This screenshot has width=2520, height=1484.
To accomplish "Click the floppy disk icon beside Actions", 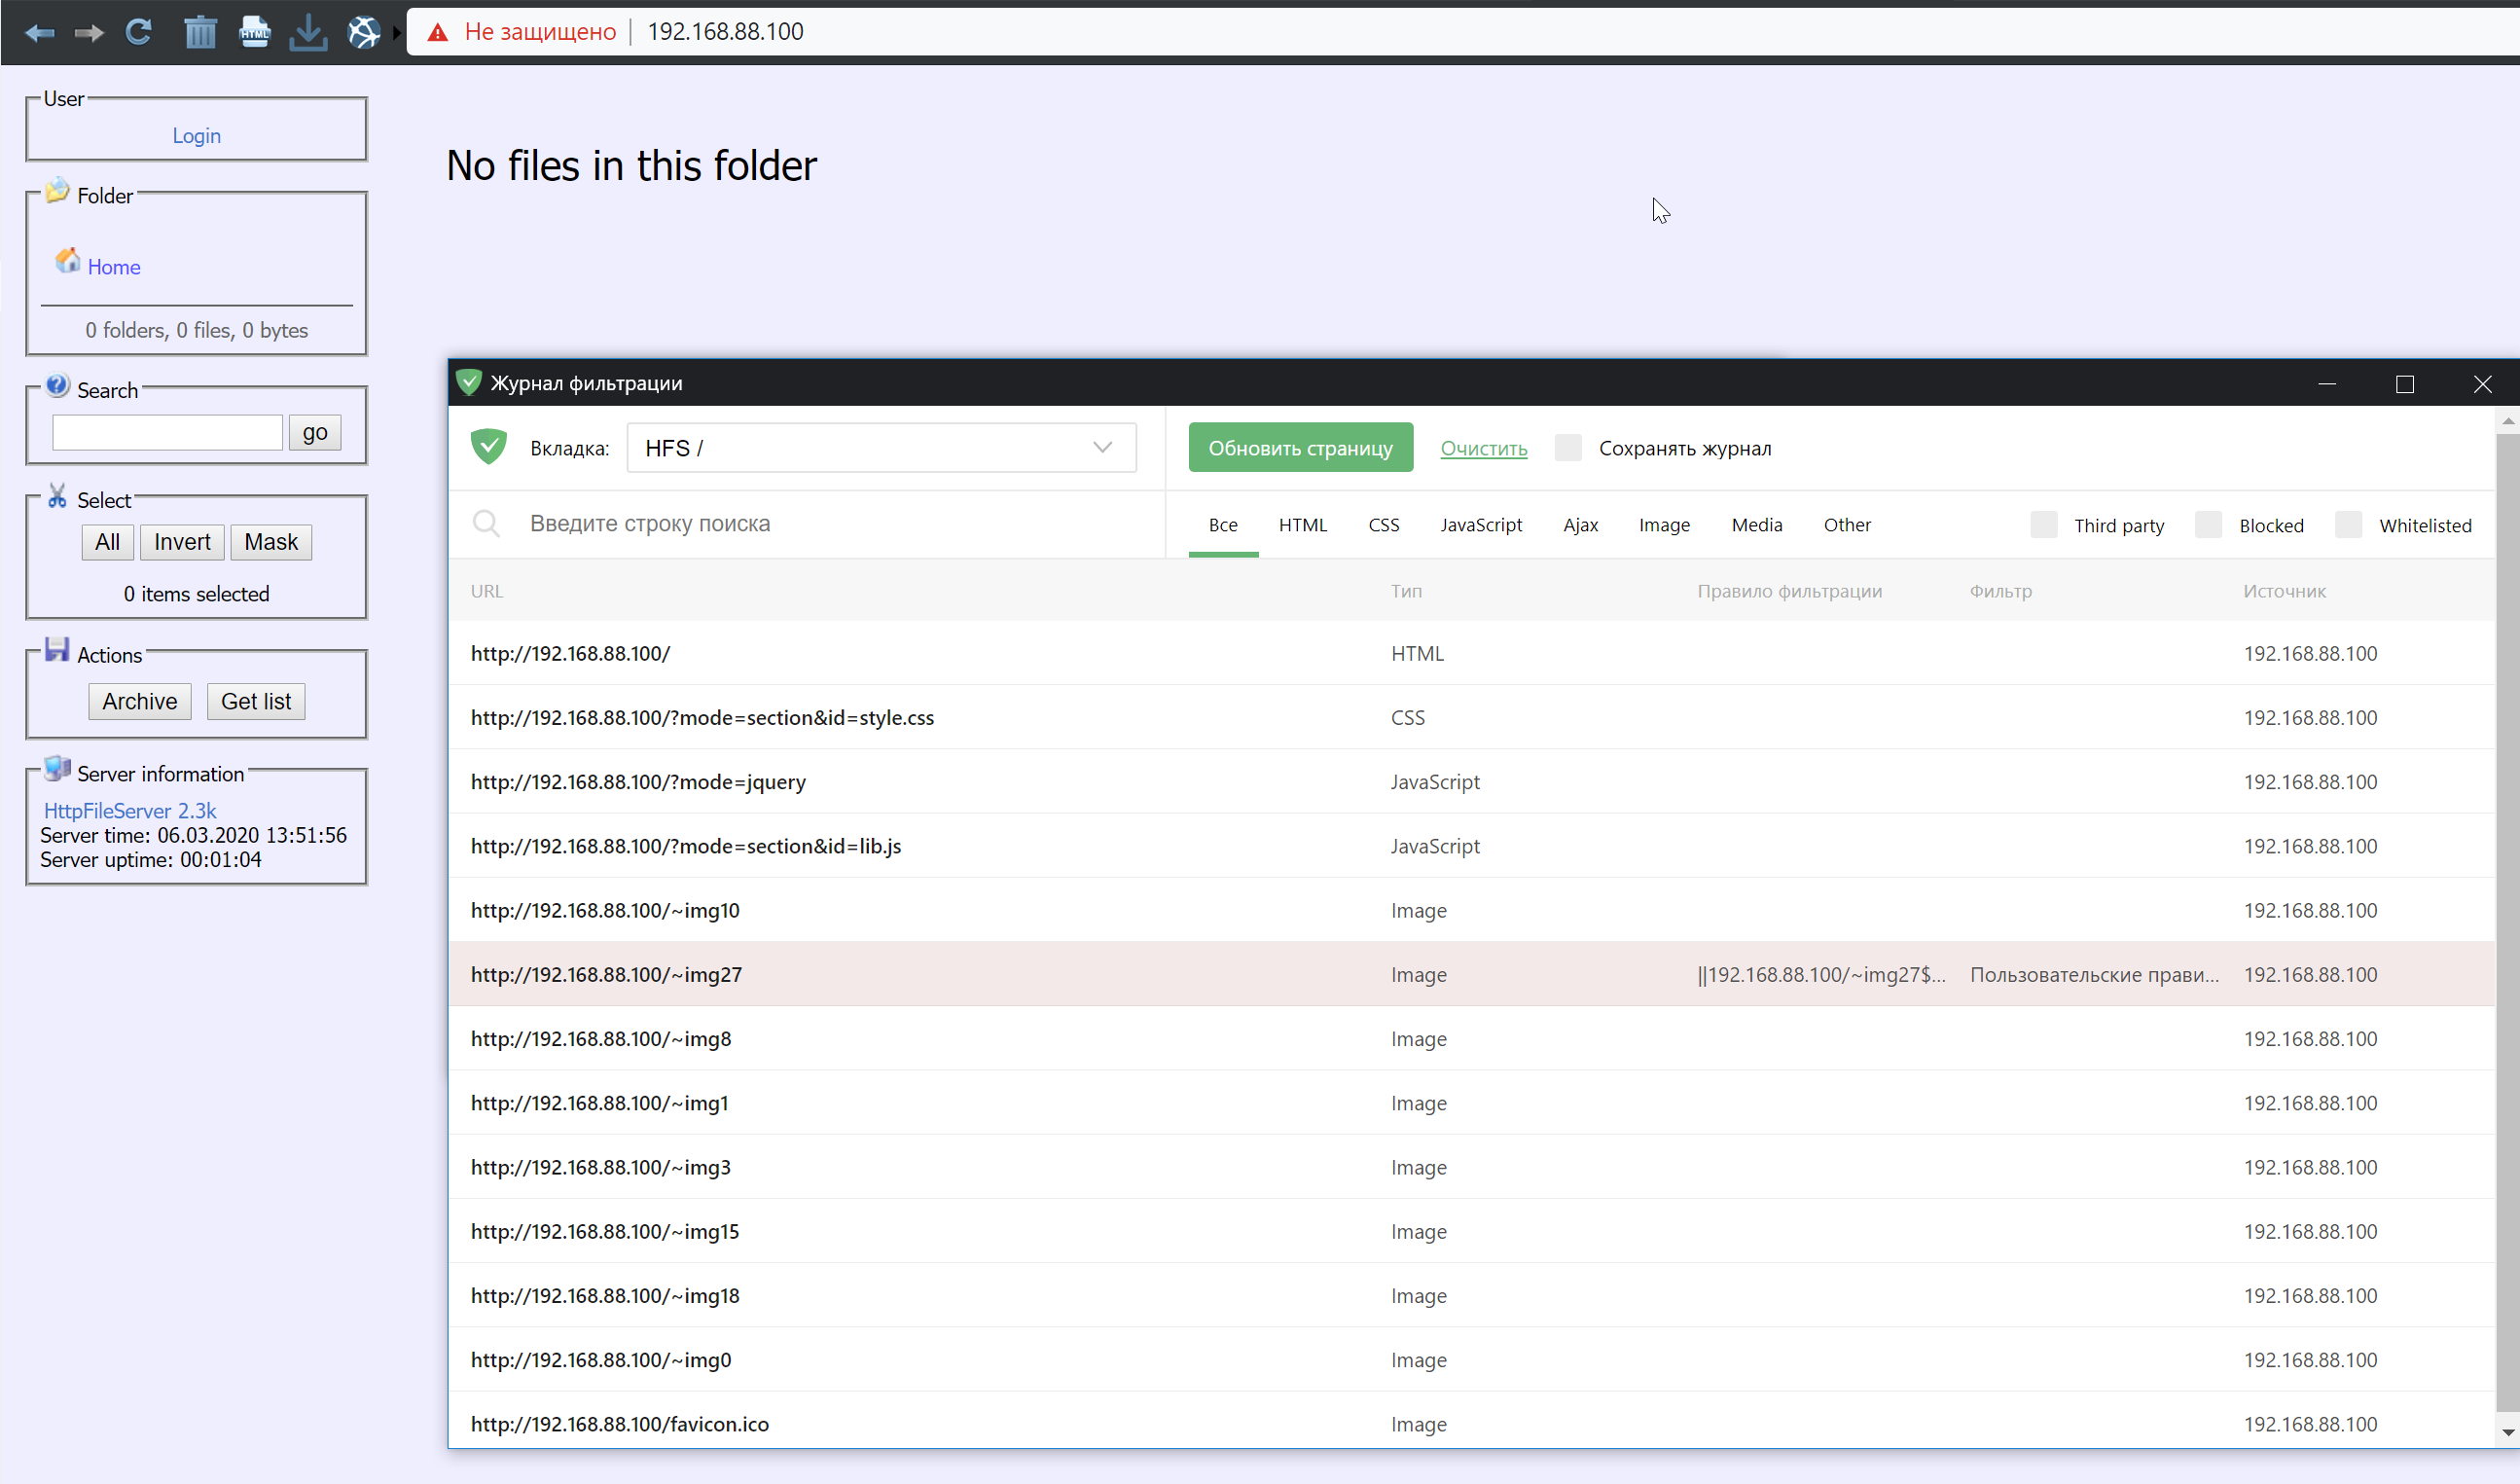I will tap(56, 650).
